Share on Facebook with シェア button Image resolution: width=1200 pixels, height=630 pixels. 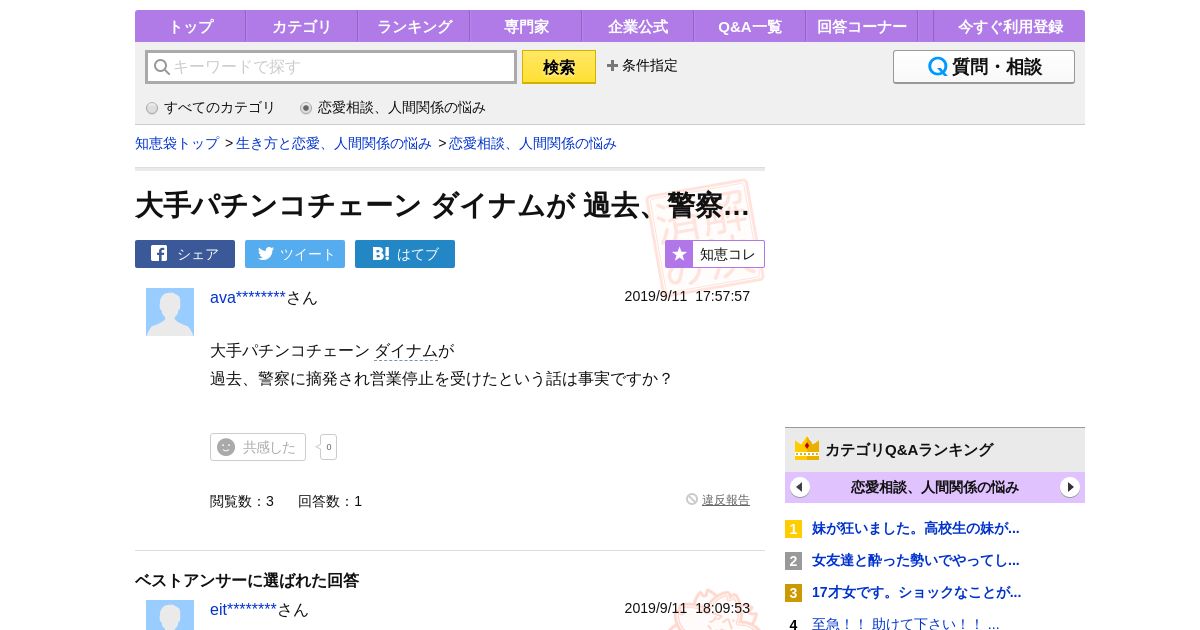(x=185, y=254)
